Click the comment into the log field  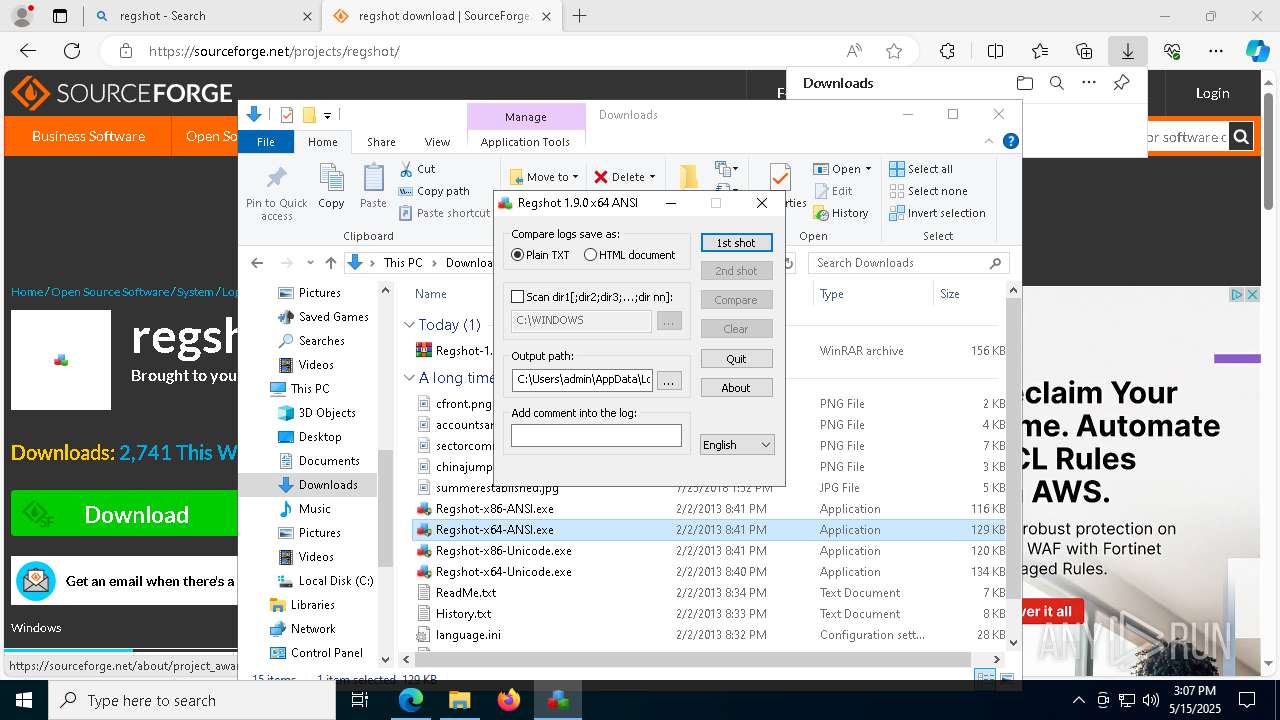click(596, 435)
